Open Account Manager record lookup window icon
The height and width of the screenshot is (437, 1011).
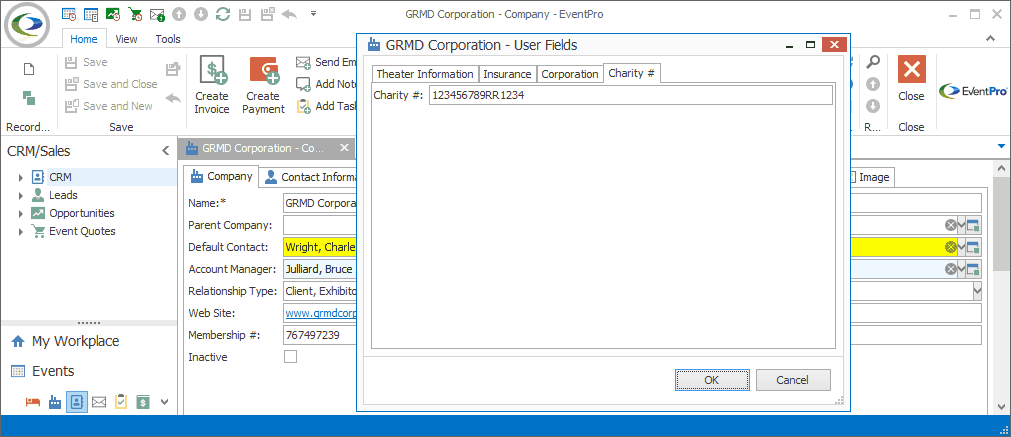[974, 269]
